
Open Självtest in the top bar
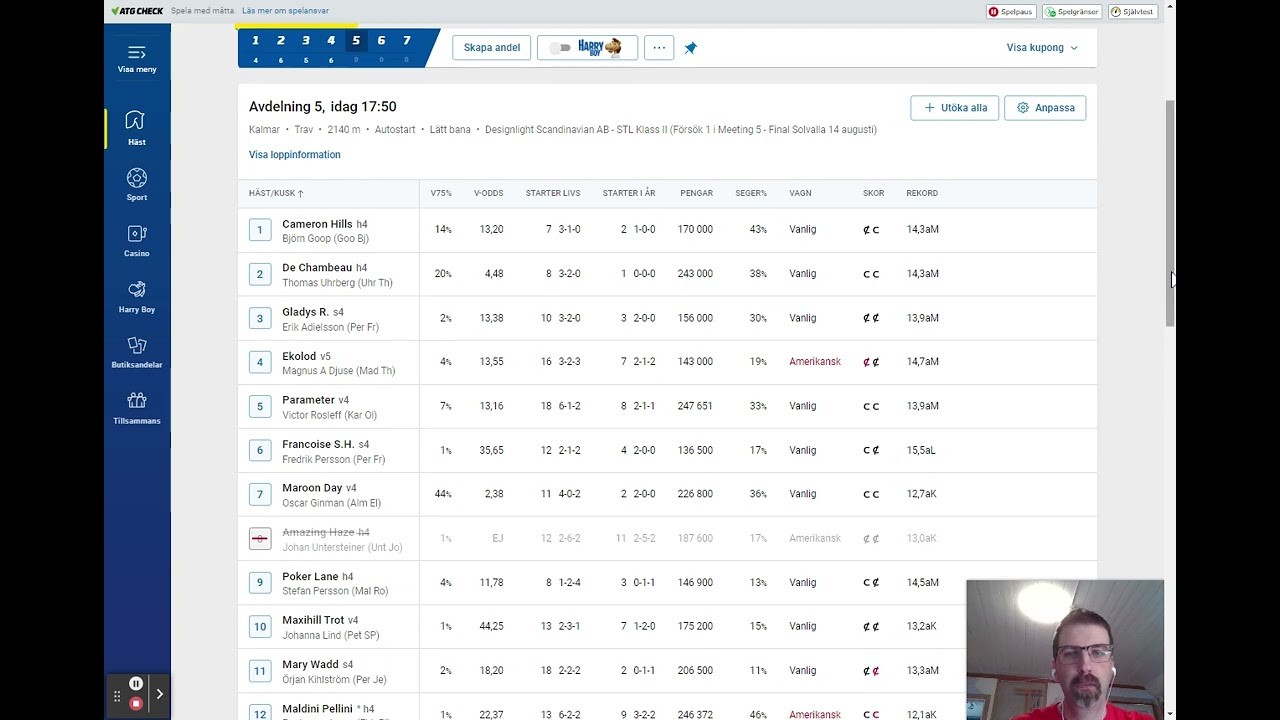coord(1132,12)
